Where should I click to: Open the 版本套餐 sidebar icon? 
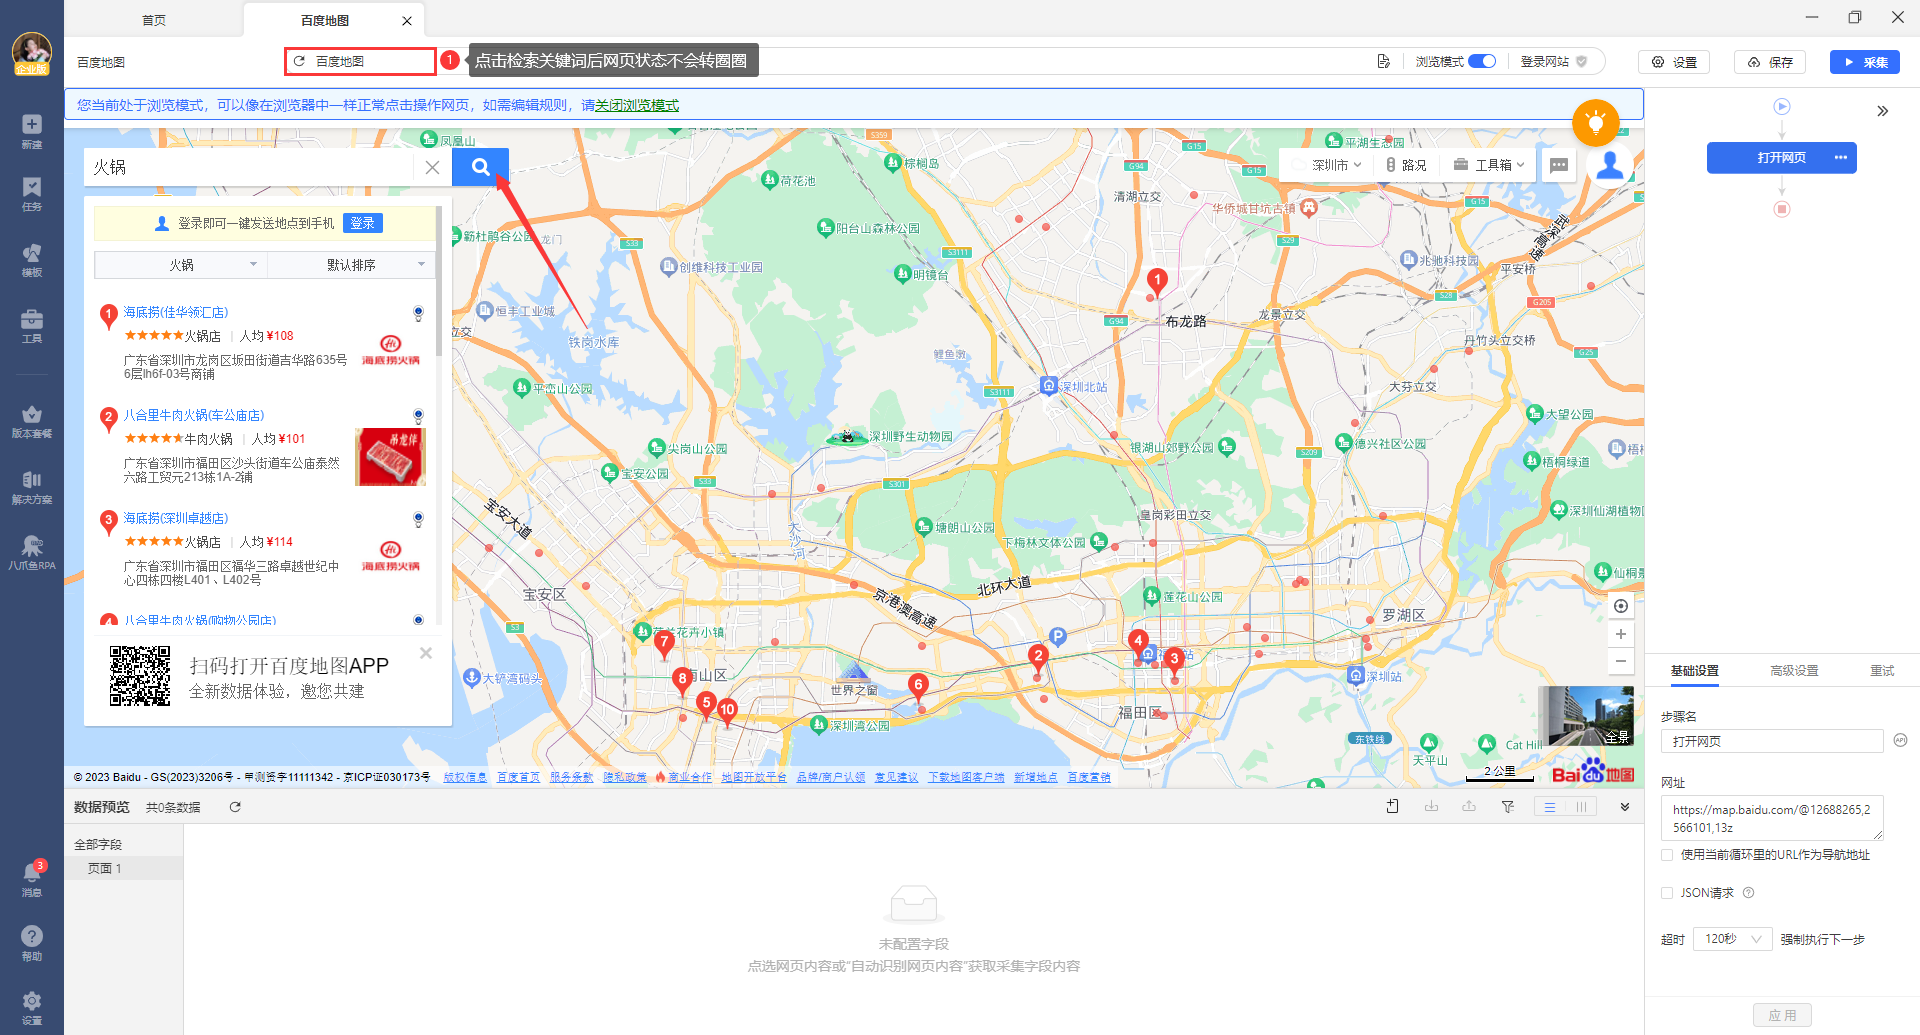32,422
